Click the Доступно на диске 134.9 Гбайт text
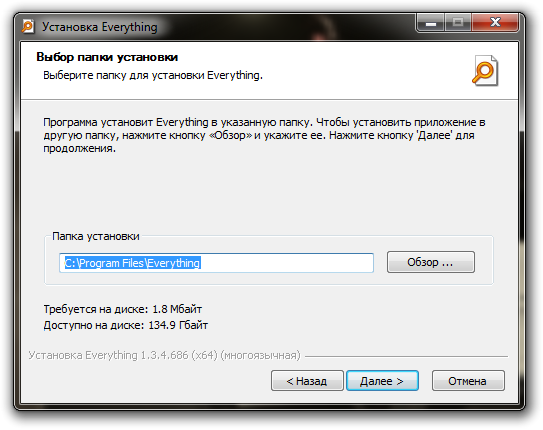Viewport: 543px width, 430px height. click(126, 325)
